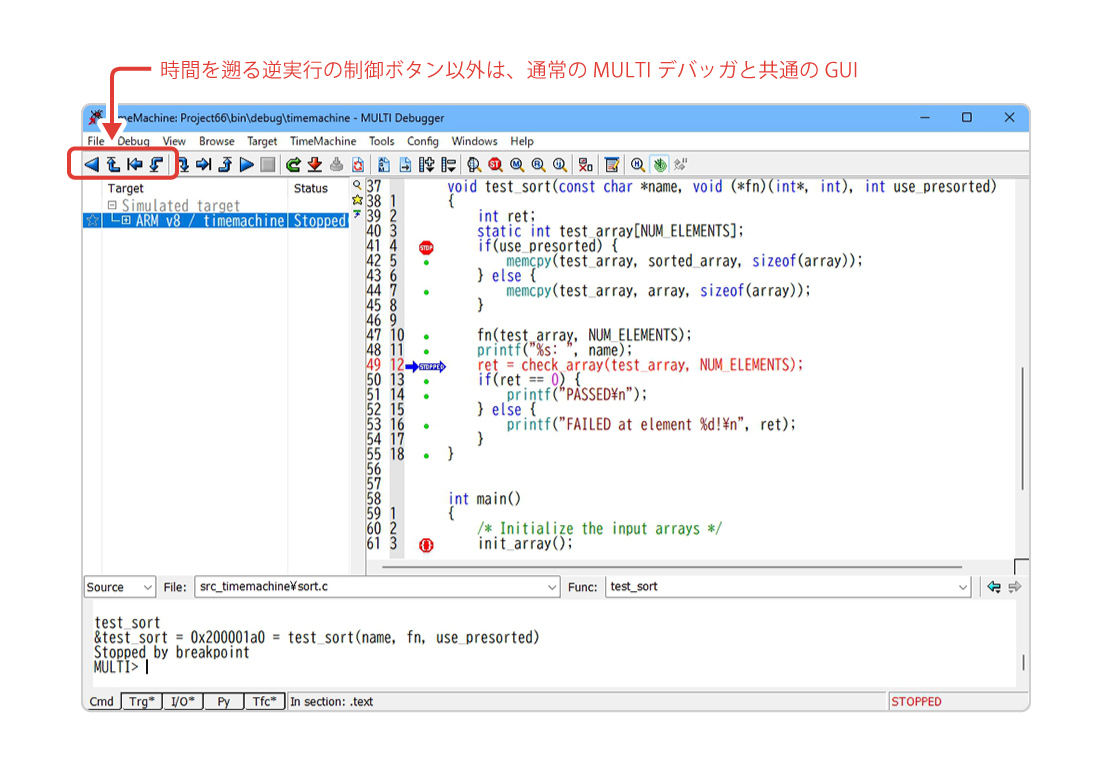
Task: Click the navigate forward arrow beside Func
Action: point(1014,587)
